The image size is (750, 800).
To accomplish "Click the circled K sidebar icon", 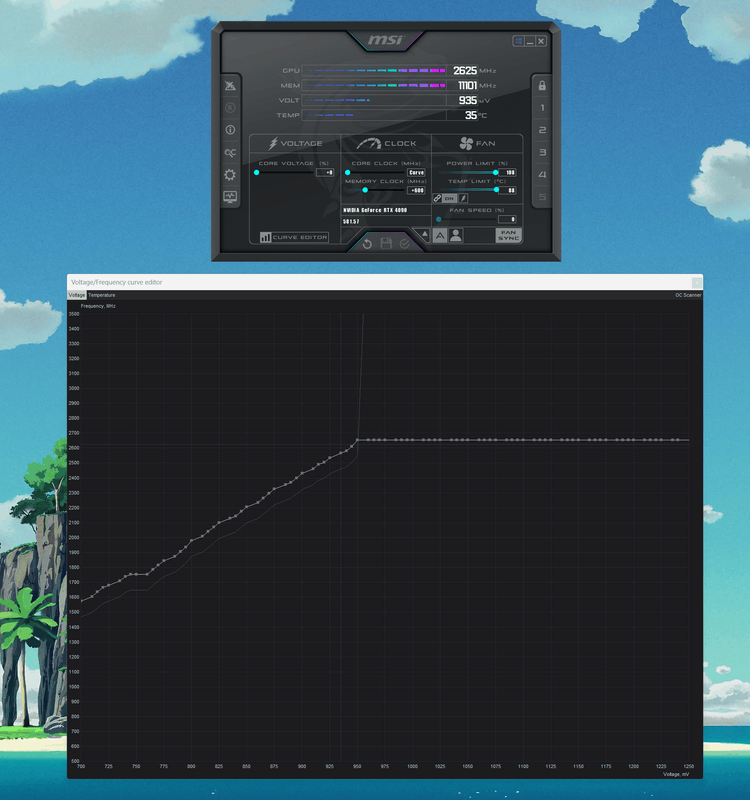I will 230,108.
